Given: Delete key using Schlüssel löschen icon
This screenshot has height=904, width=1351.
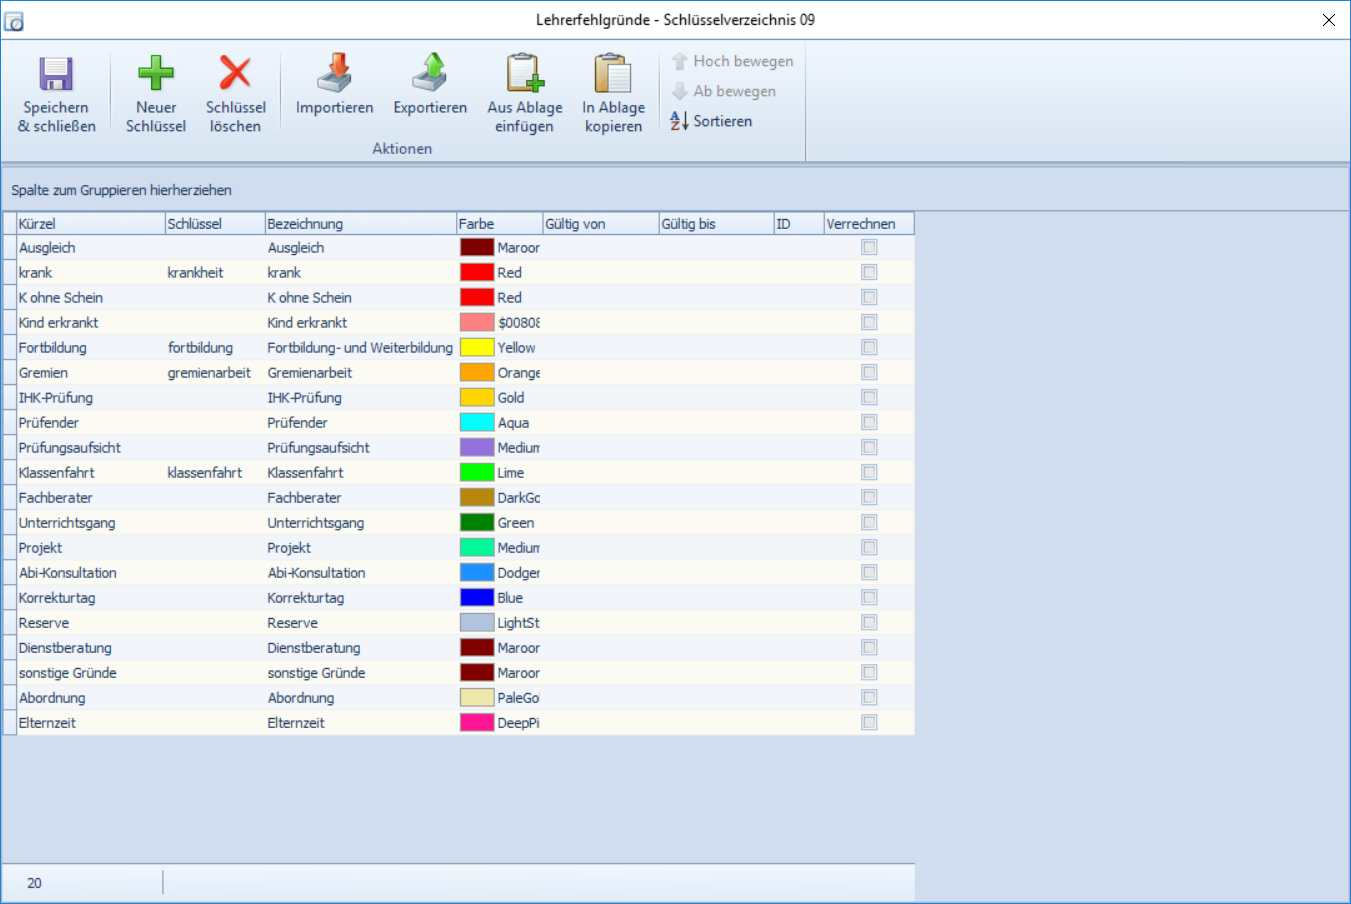Looking at the screenshot, I should [235, 75].
